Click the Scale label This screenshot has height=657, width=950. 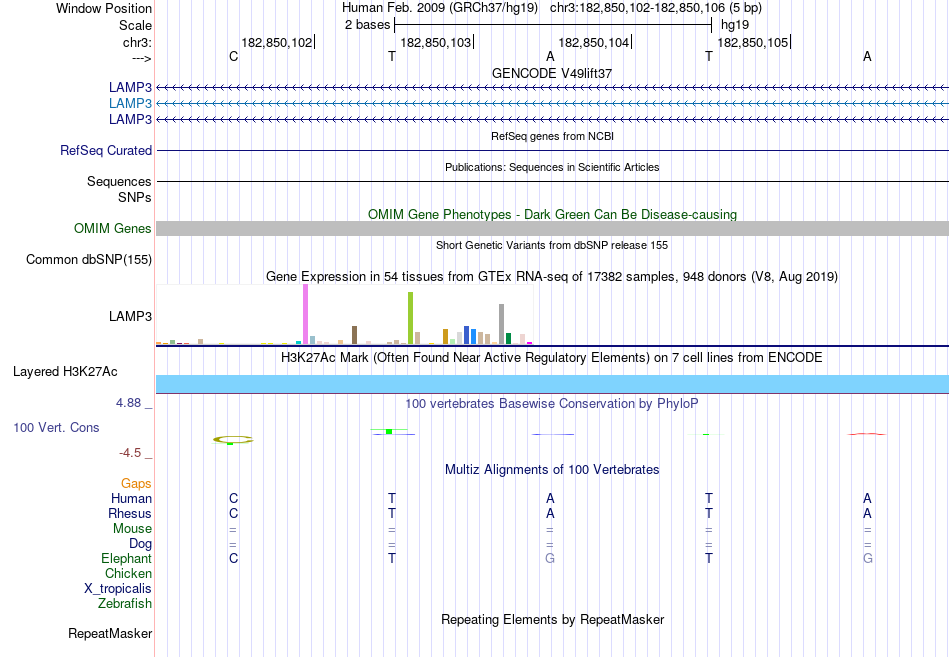135,25
